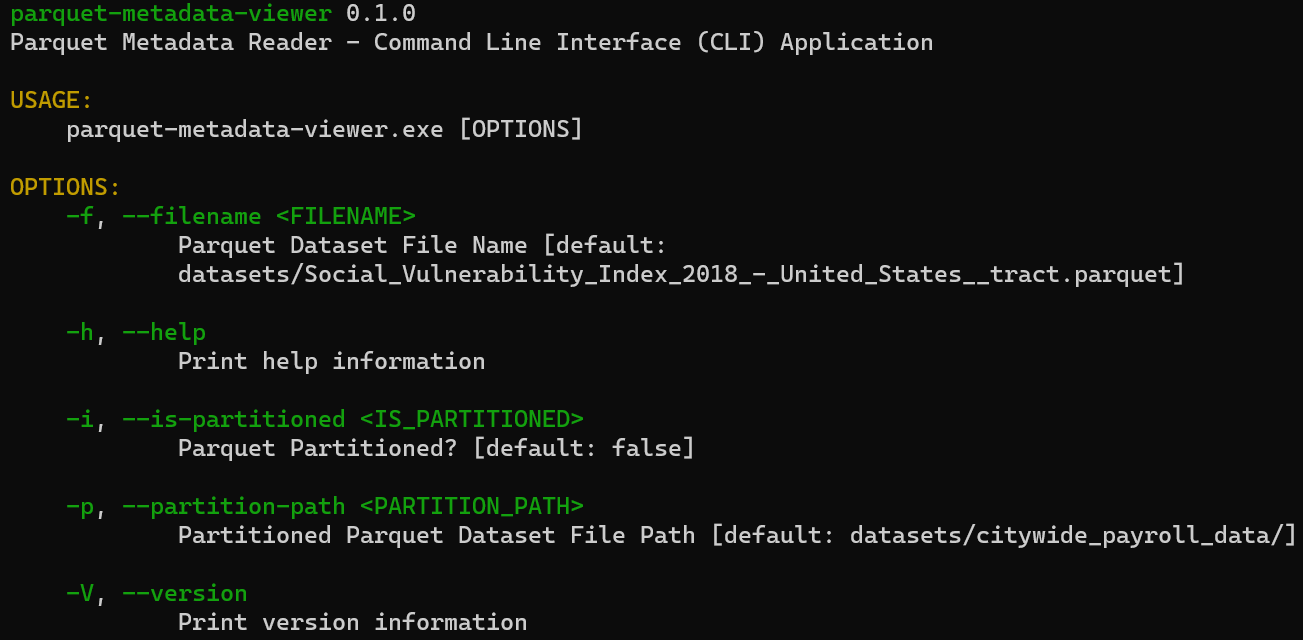
Task: Click the 'Print help information' description
Action: pos(331,361)
